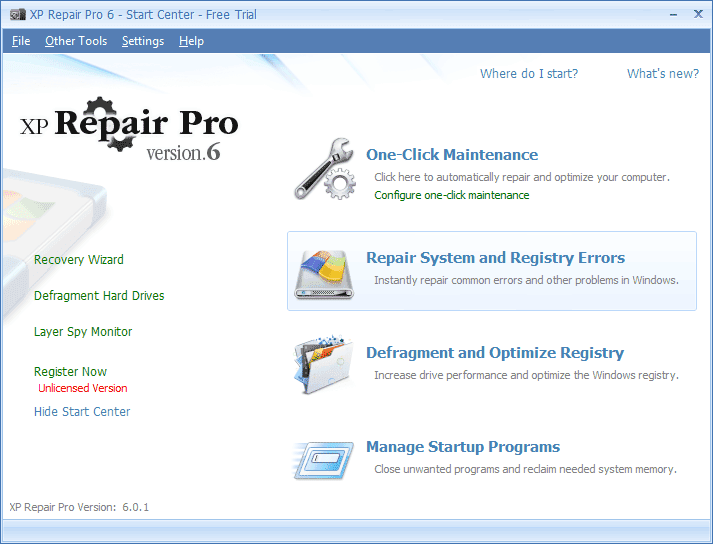This screenshot has width=713, height=544.
Task: Click 'Increase drive performance' description text
Action: (527, 375)
